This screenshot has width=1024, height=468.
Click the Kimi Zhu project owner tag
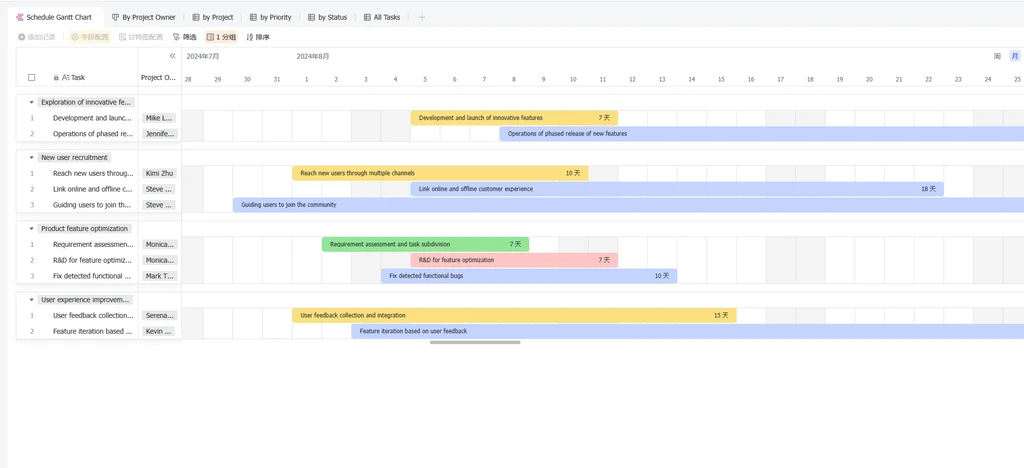159,174
